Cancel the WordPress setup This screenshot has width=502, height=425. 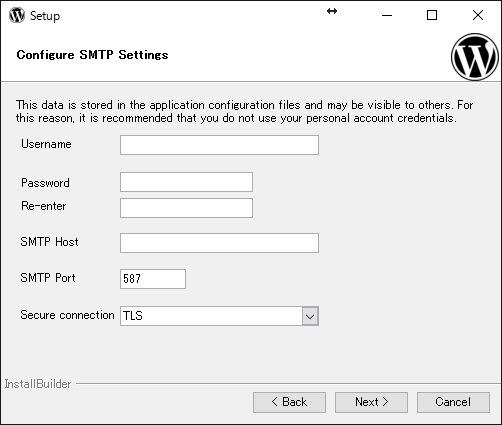(x=453, y=402)
